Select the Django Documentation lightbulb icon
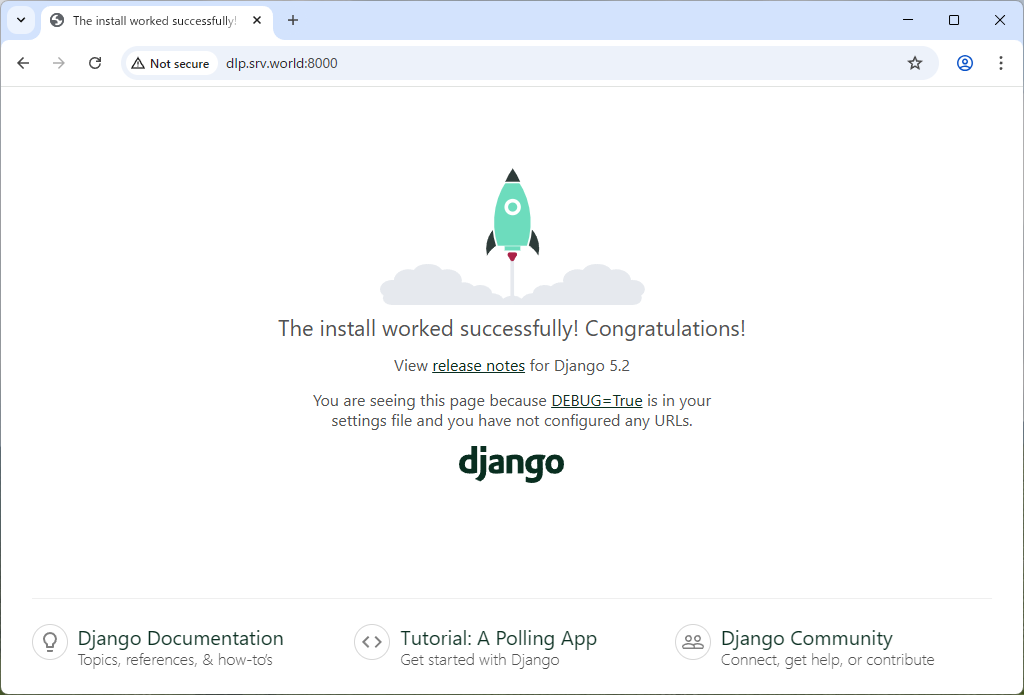 [x=50, y=642]
